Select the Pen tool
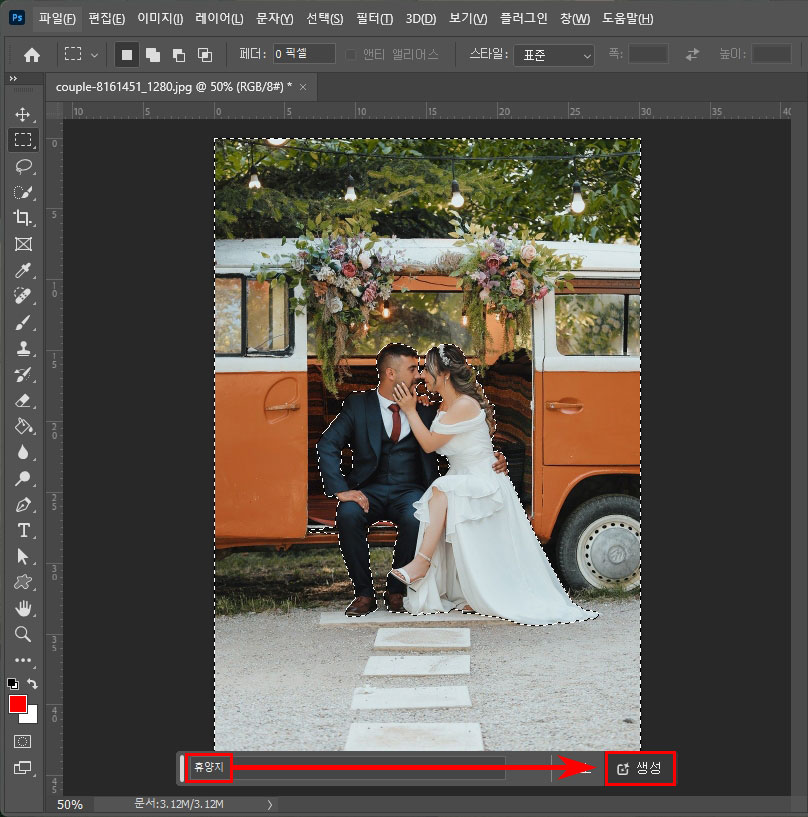 coord(22,504)
